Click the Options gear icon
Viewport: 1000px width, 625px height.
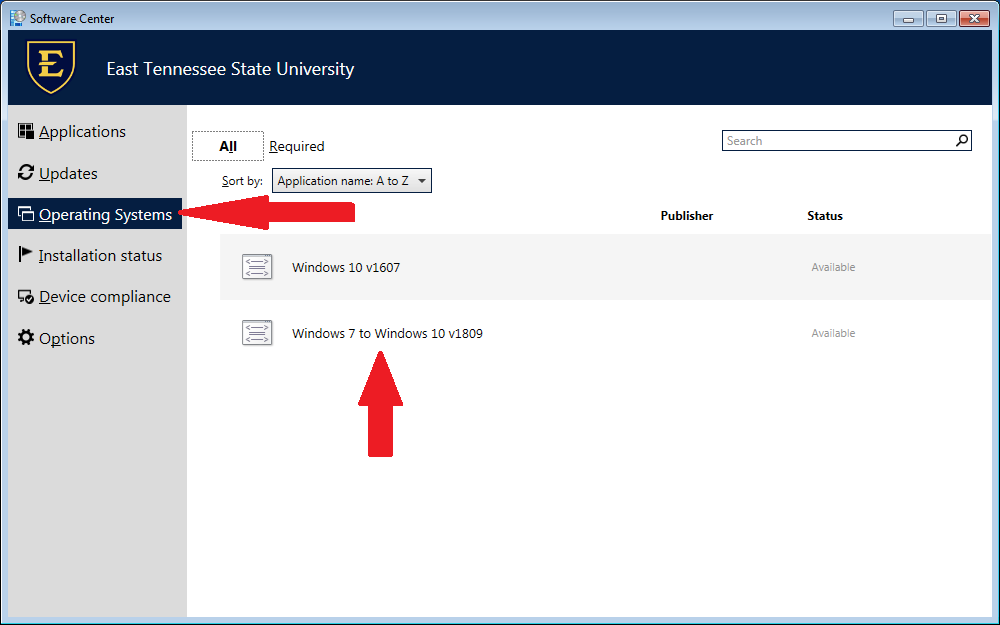(26, 338)
